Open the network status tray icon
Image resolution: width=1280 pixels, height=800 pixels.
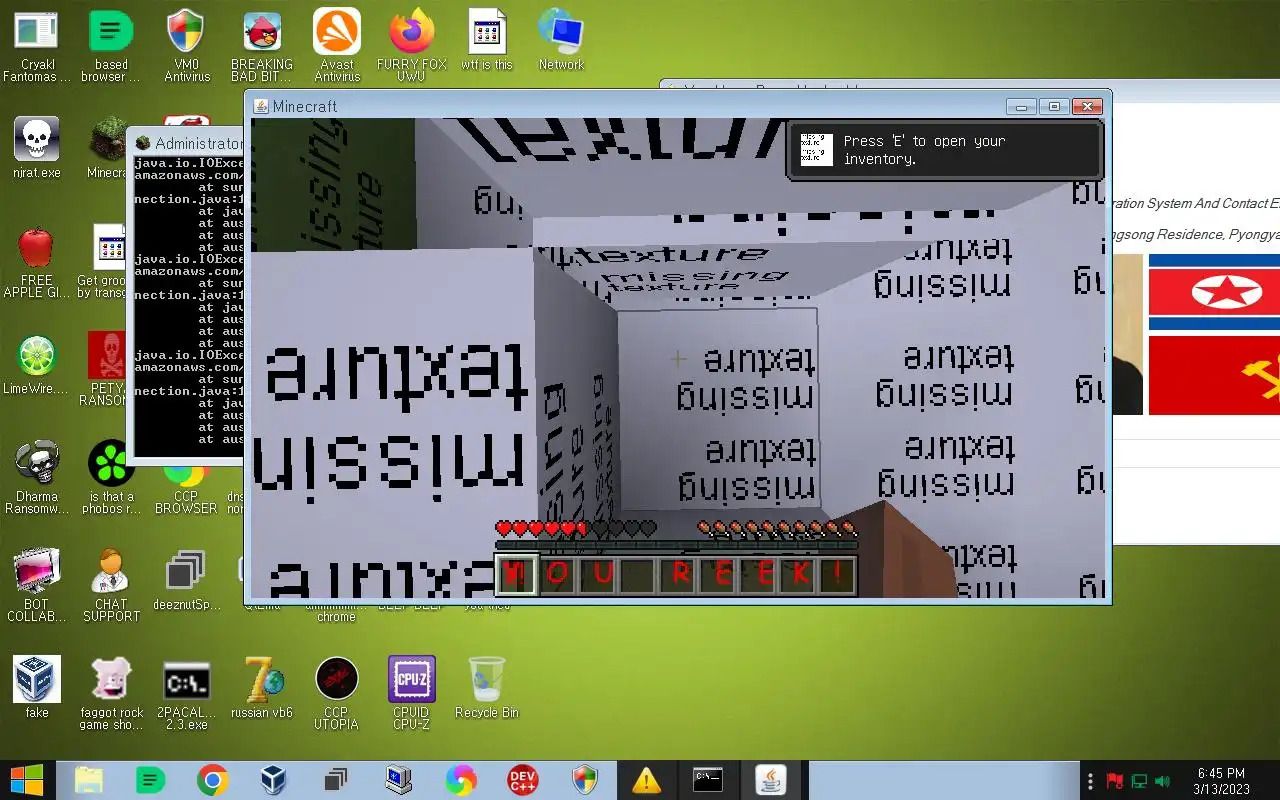1138,780
